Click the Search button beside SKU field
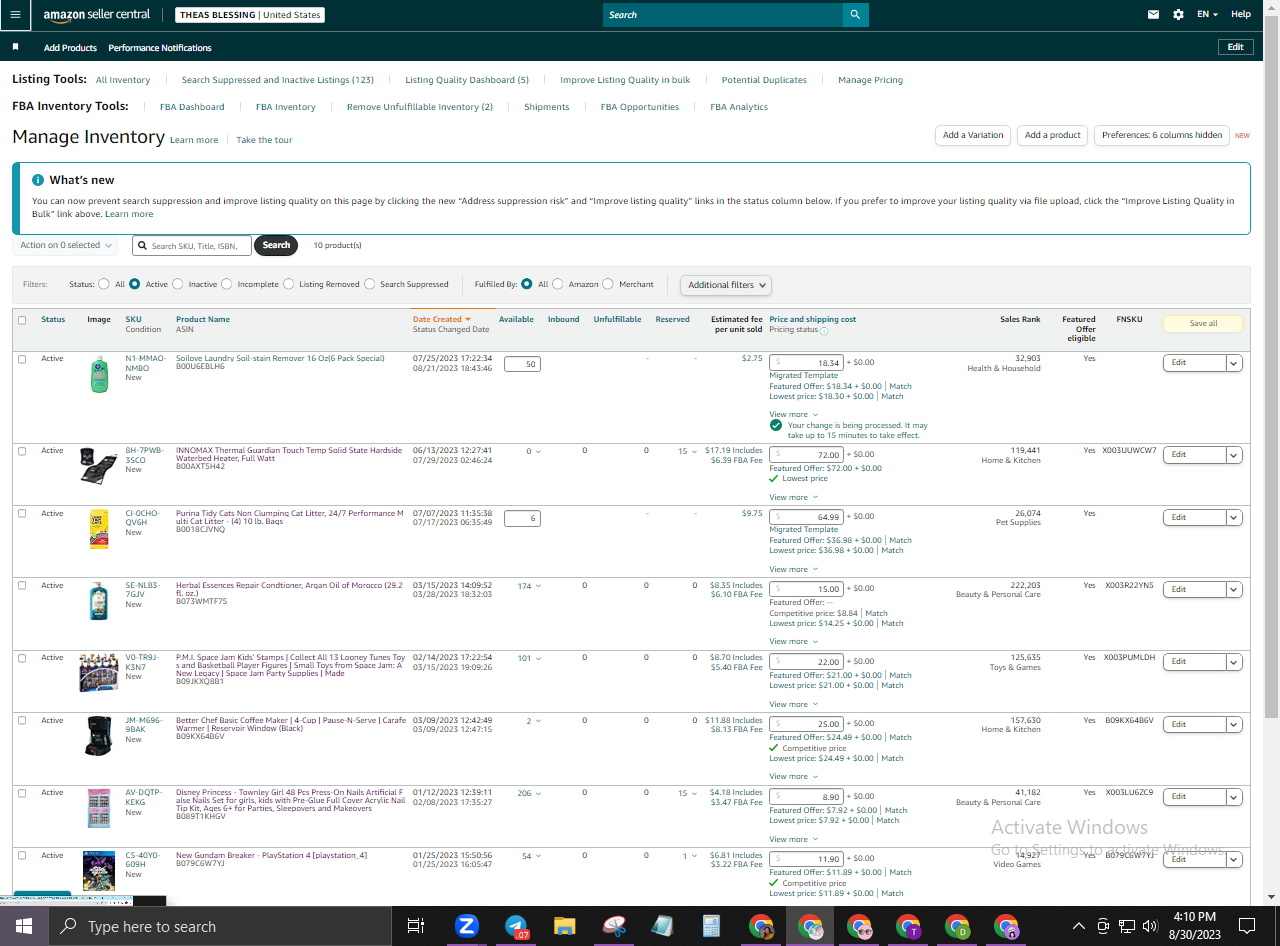Viewport: 1280px width, 946px height. [277, 245]
